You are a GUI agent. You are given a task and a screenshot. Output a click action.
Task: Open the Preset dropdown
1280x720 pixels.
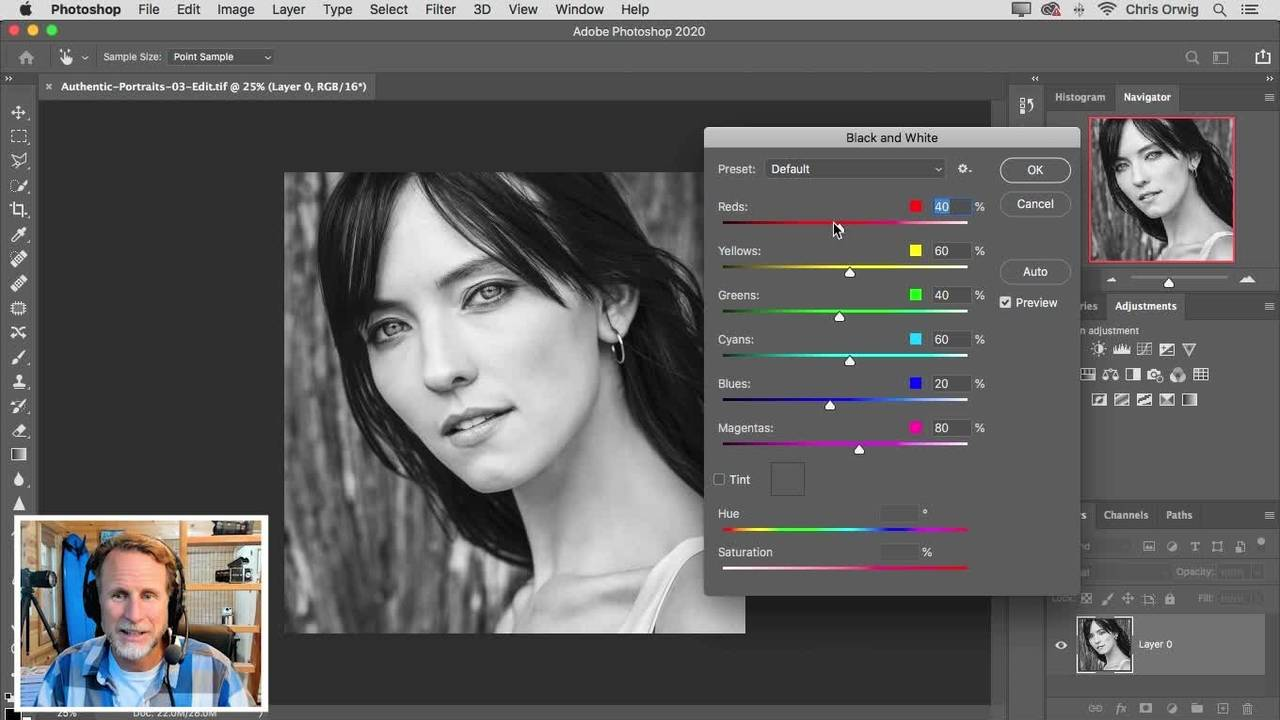click(855, 169)
